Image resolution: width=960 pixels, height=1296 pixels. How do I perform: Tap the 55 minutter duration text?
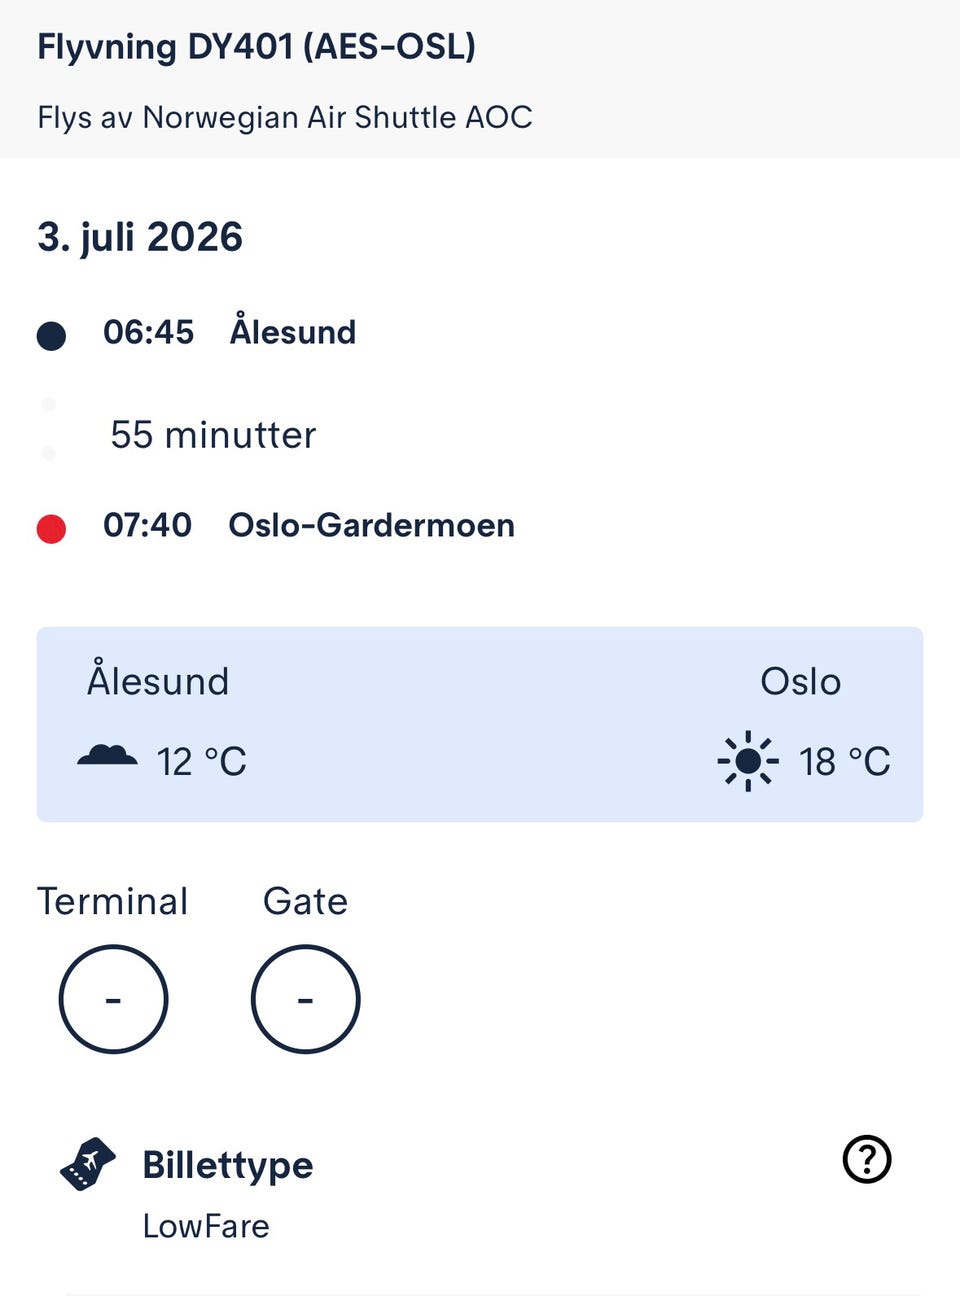point(213,435)
